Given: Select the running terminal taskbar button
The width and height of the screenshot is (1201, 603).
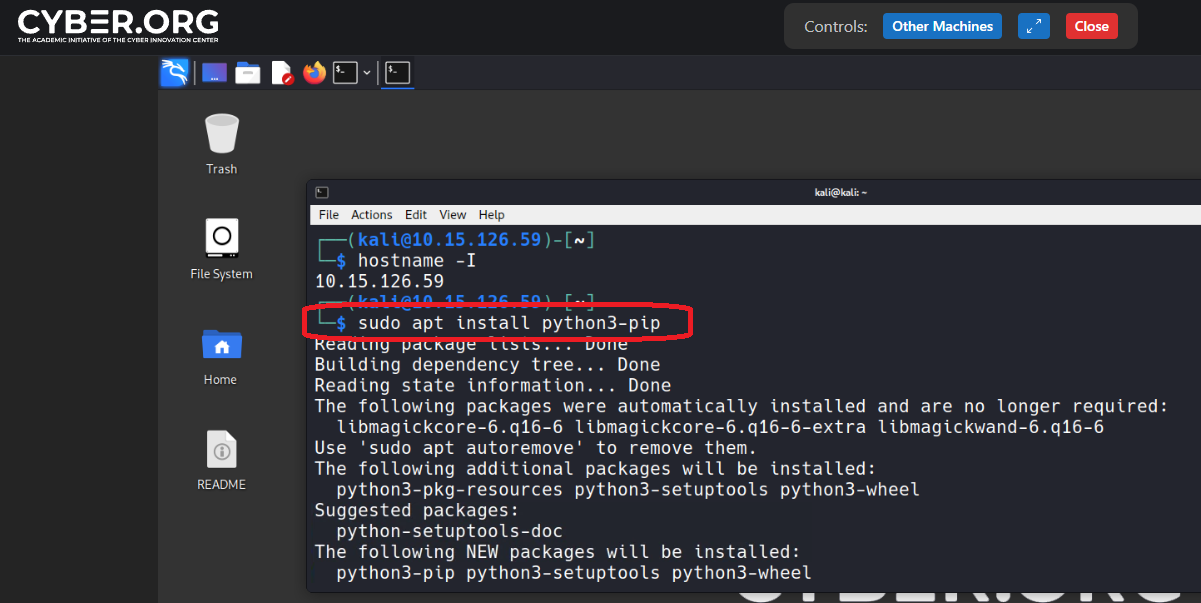Looking at the screenshot, I should (398, 73).
